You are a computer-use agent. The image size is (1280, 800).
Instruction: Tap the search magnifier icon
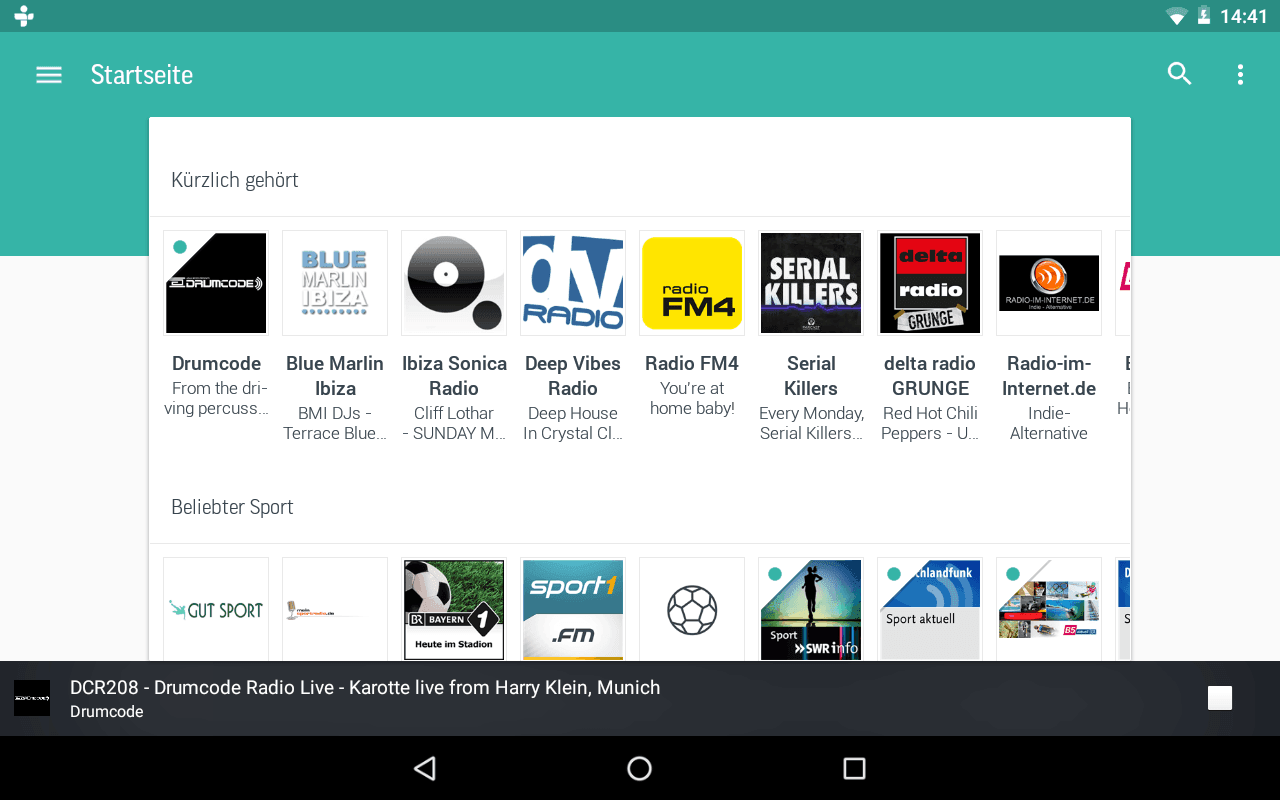pos(1180,74)
